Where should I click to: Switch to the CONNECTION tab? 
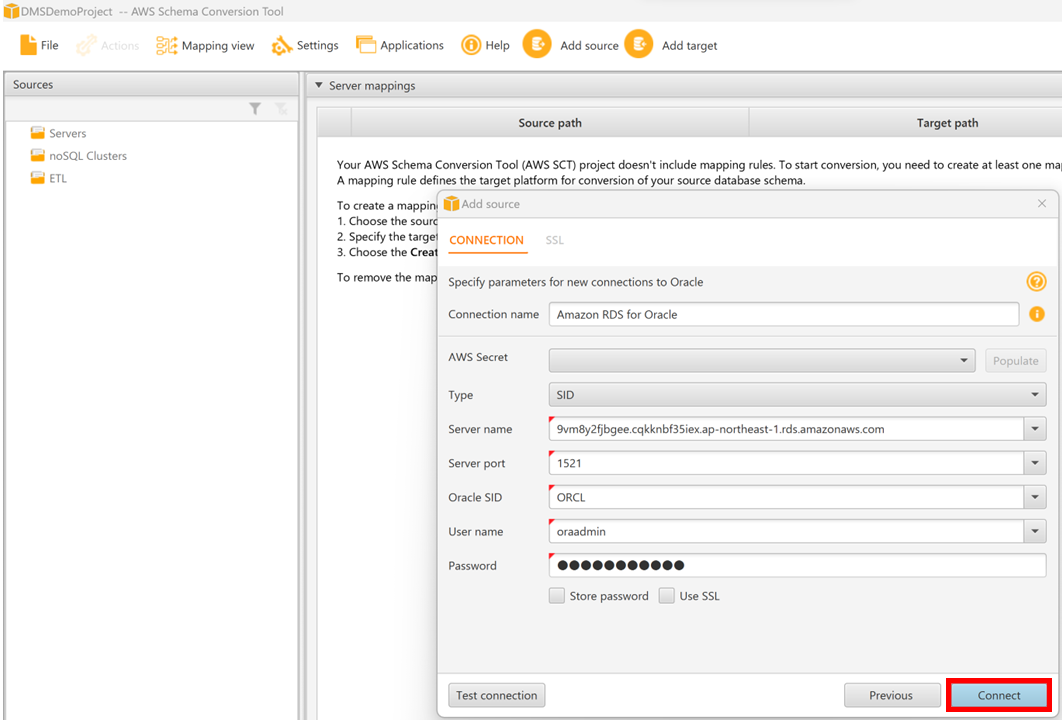(x=486, y=240)
